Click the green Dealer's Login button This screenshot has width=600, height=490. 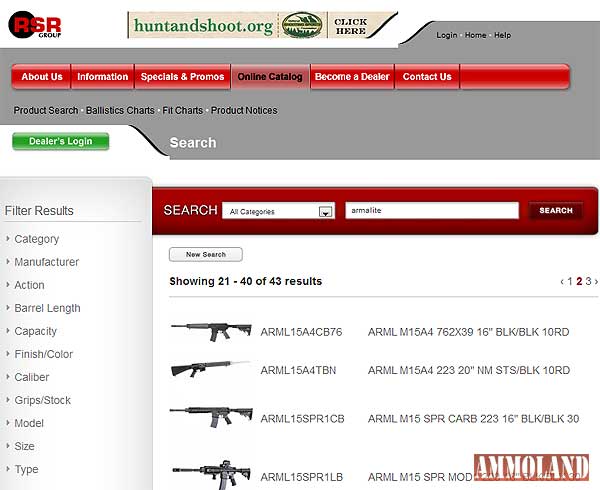point(60,141)
